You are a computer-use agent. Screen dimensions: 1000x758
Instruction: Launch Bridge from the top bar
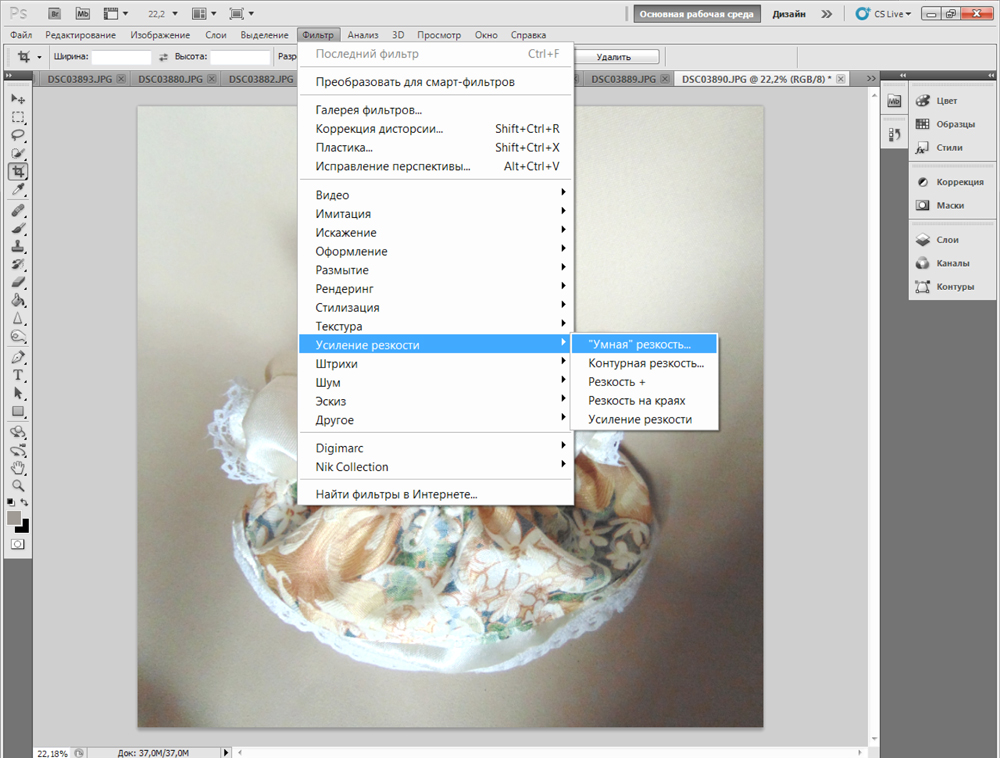click(55, 13)
